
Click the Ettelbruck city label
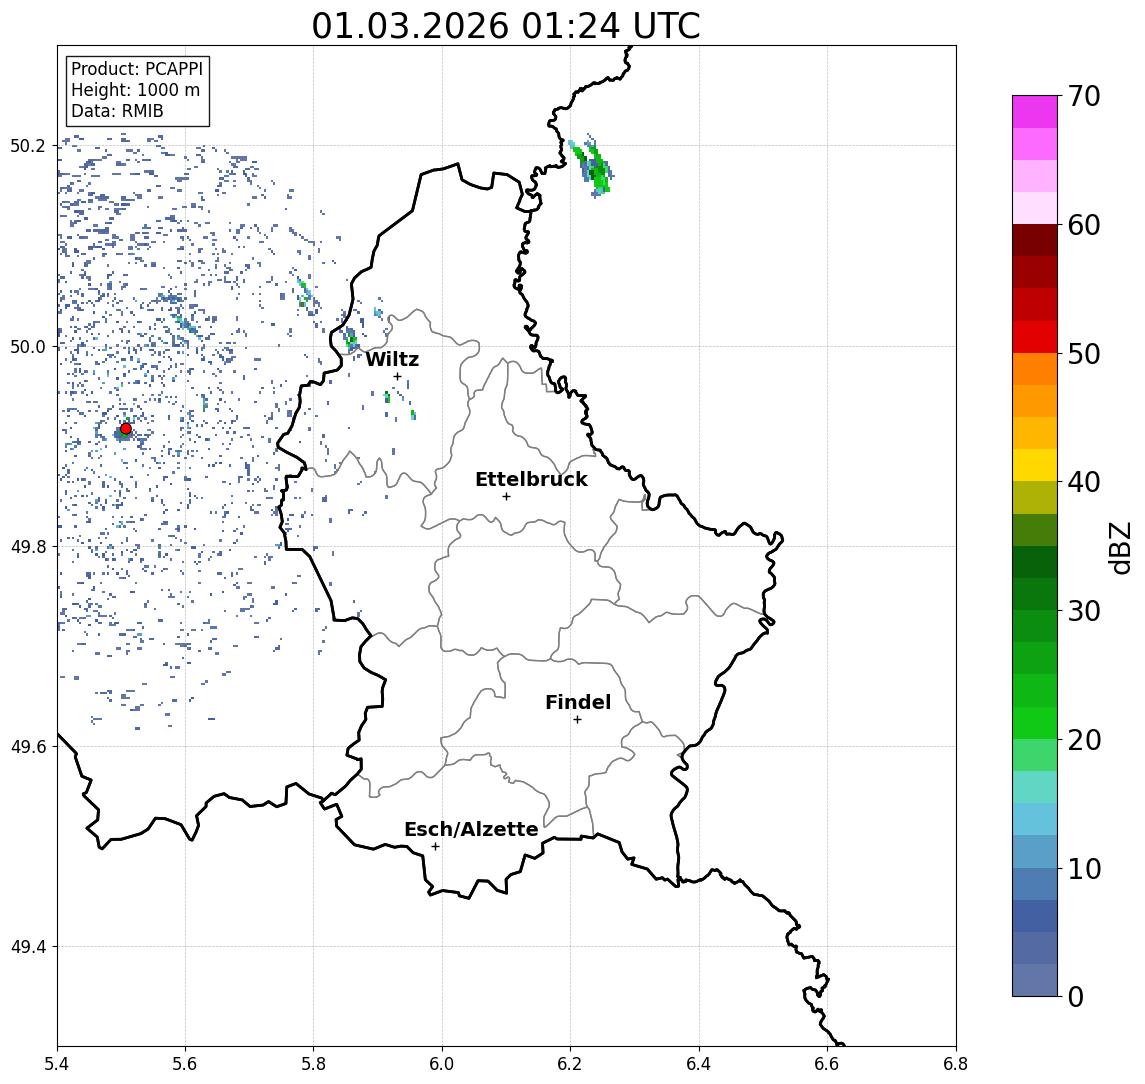(x=531, y=479)
